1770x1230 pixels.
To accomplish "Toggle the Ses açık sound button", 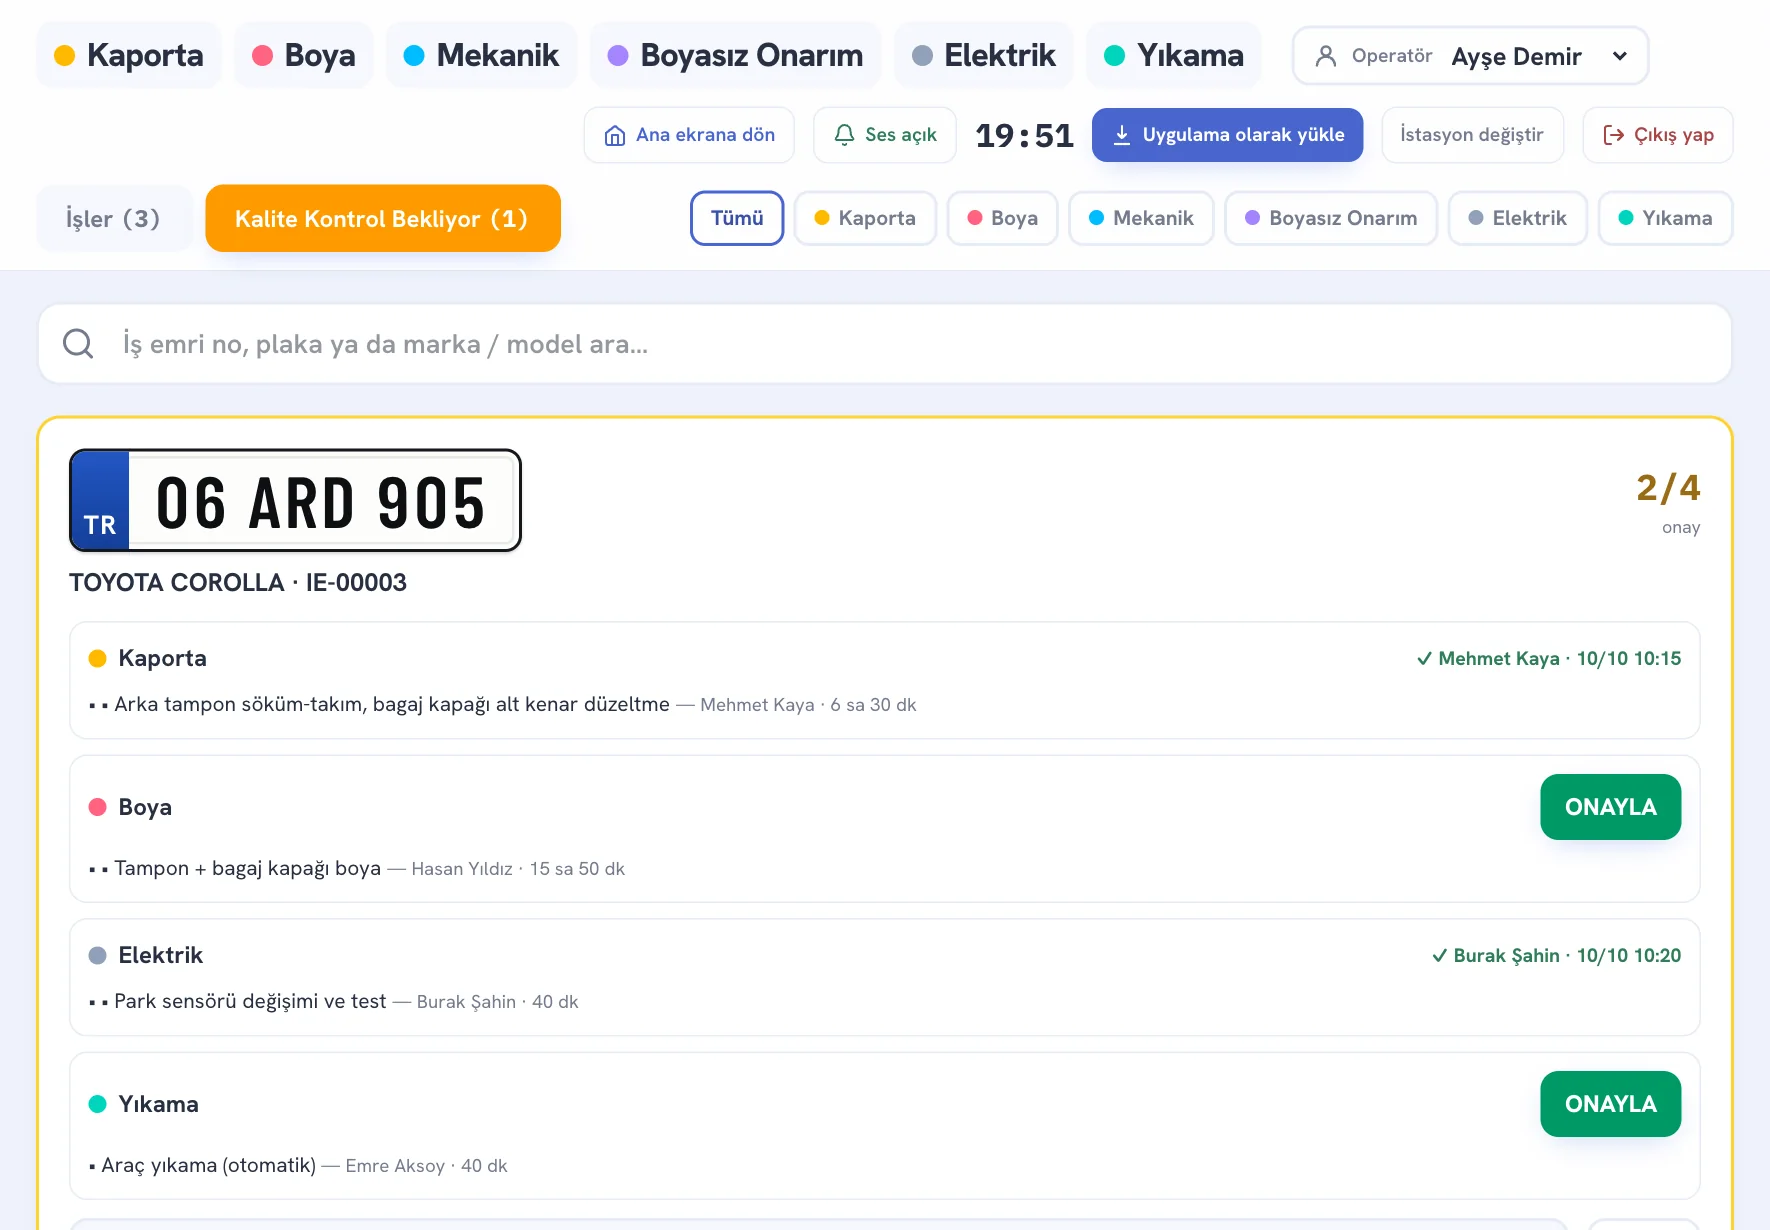I will coord(885,135).
